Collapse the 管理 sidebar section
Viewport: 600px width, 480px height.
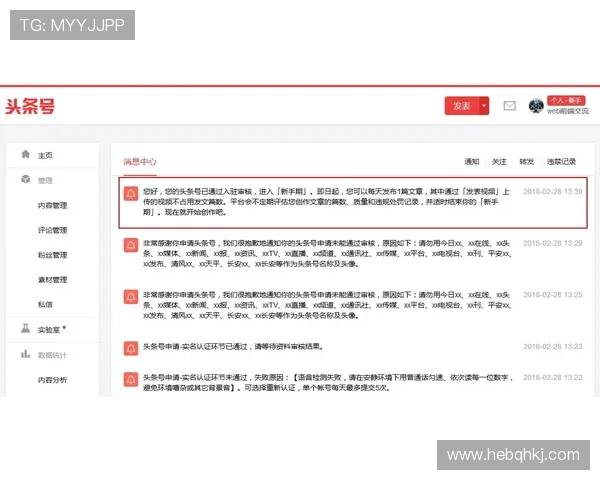point(45,180)
